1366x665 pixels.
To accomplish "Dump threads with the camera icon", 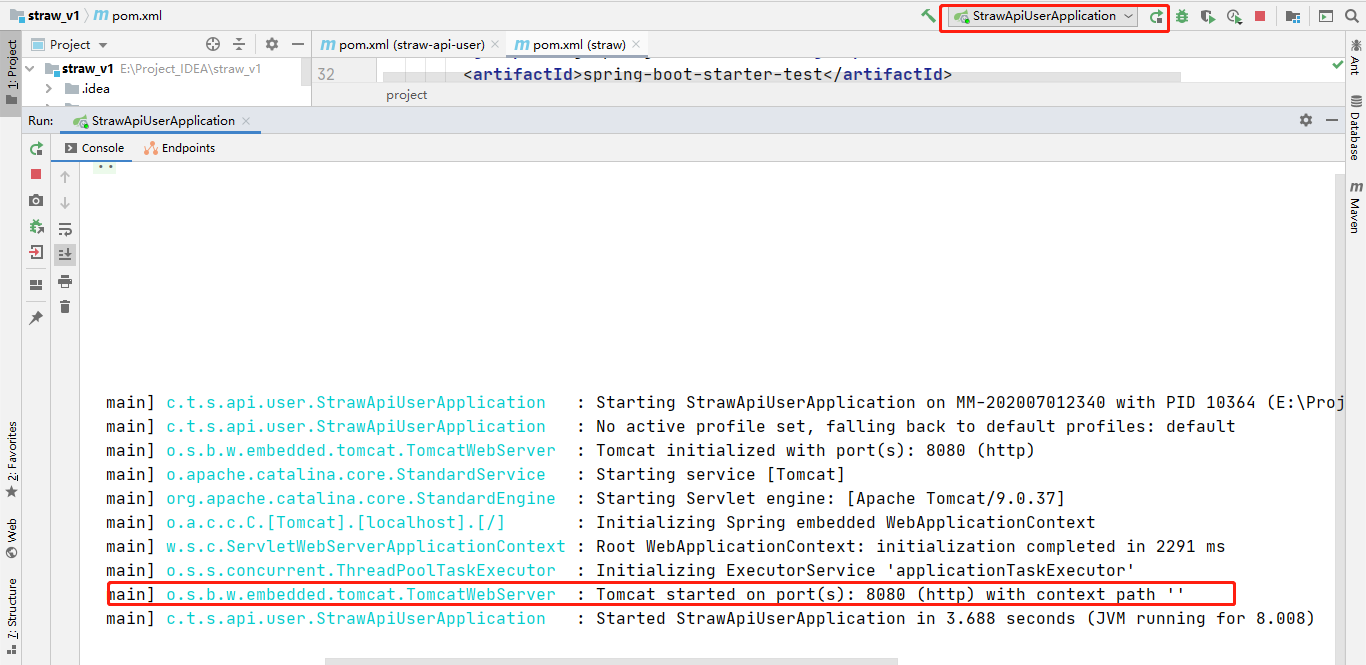I will coord(36,200).
